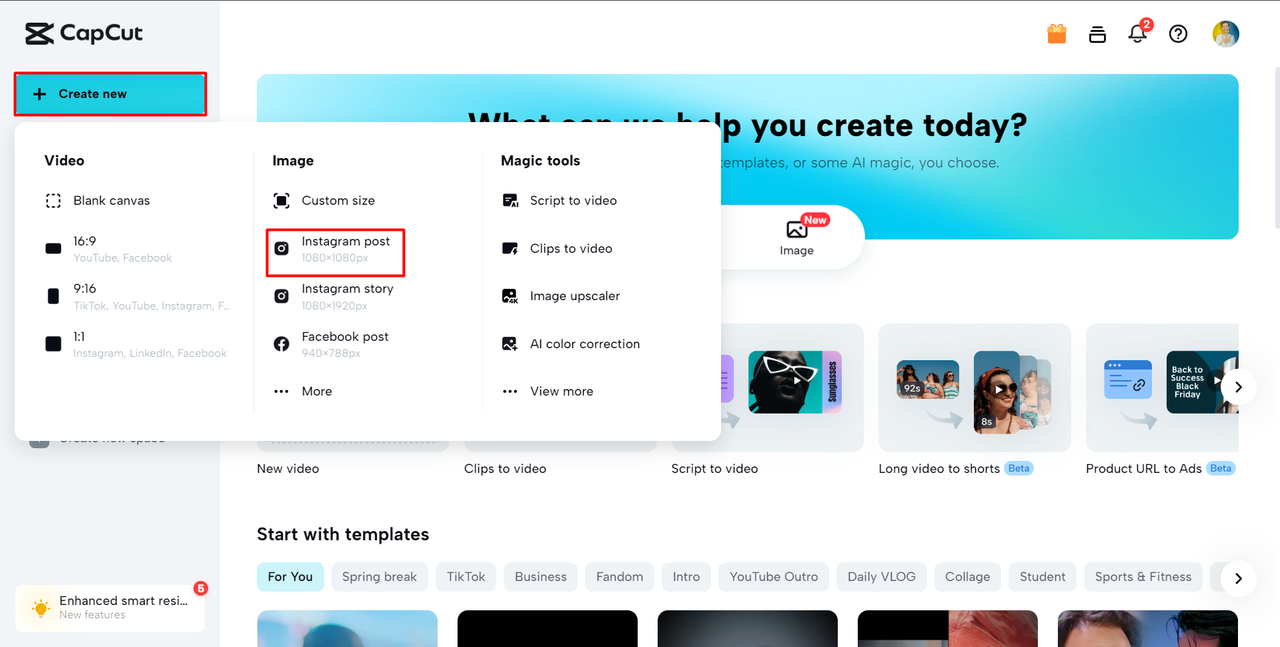The height and width of the screenshot is (647, 1280).
Task: Select the Student template tab
Action: click(x=1043, y=577)
